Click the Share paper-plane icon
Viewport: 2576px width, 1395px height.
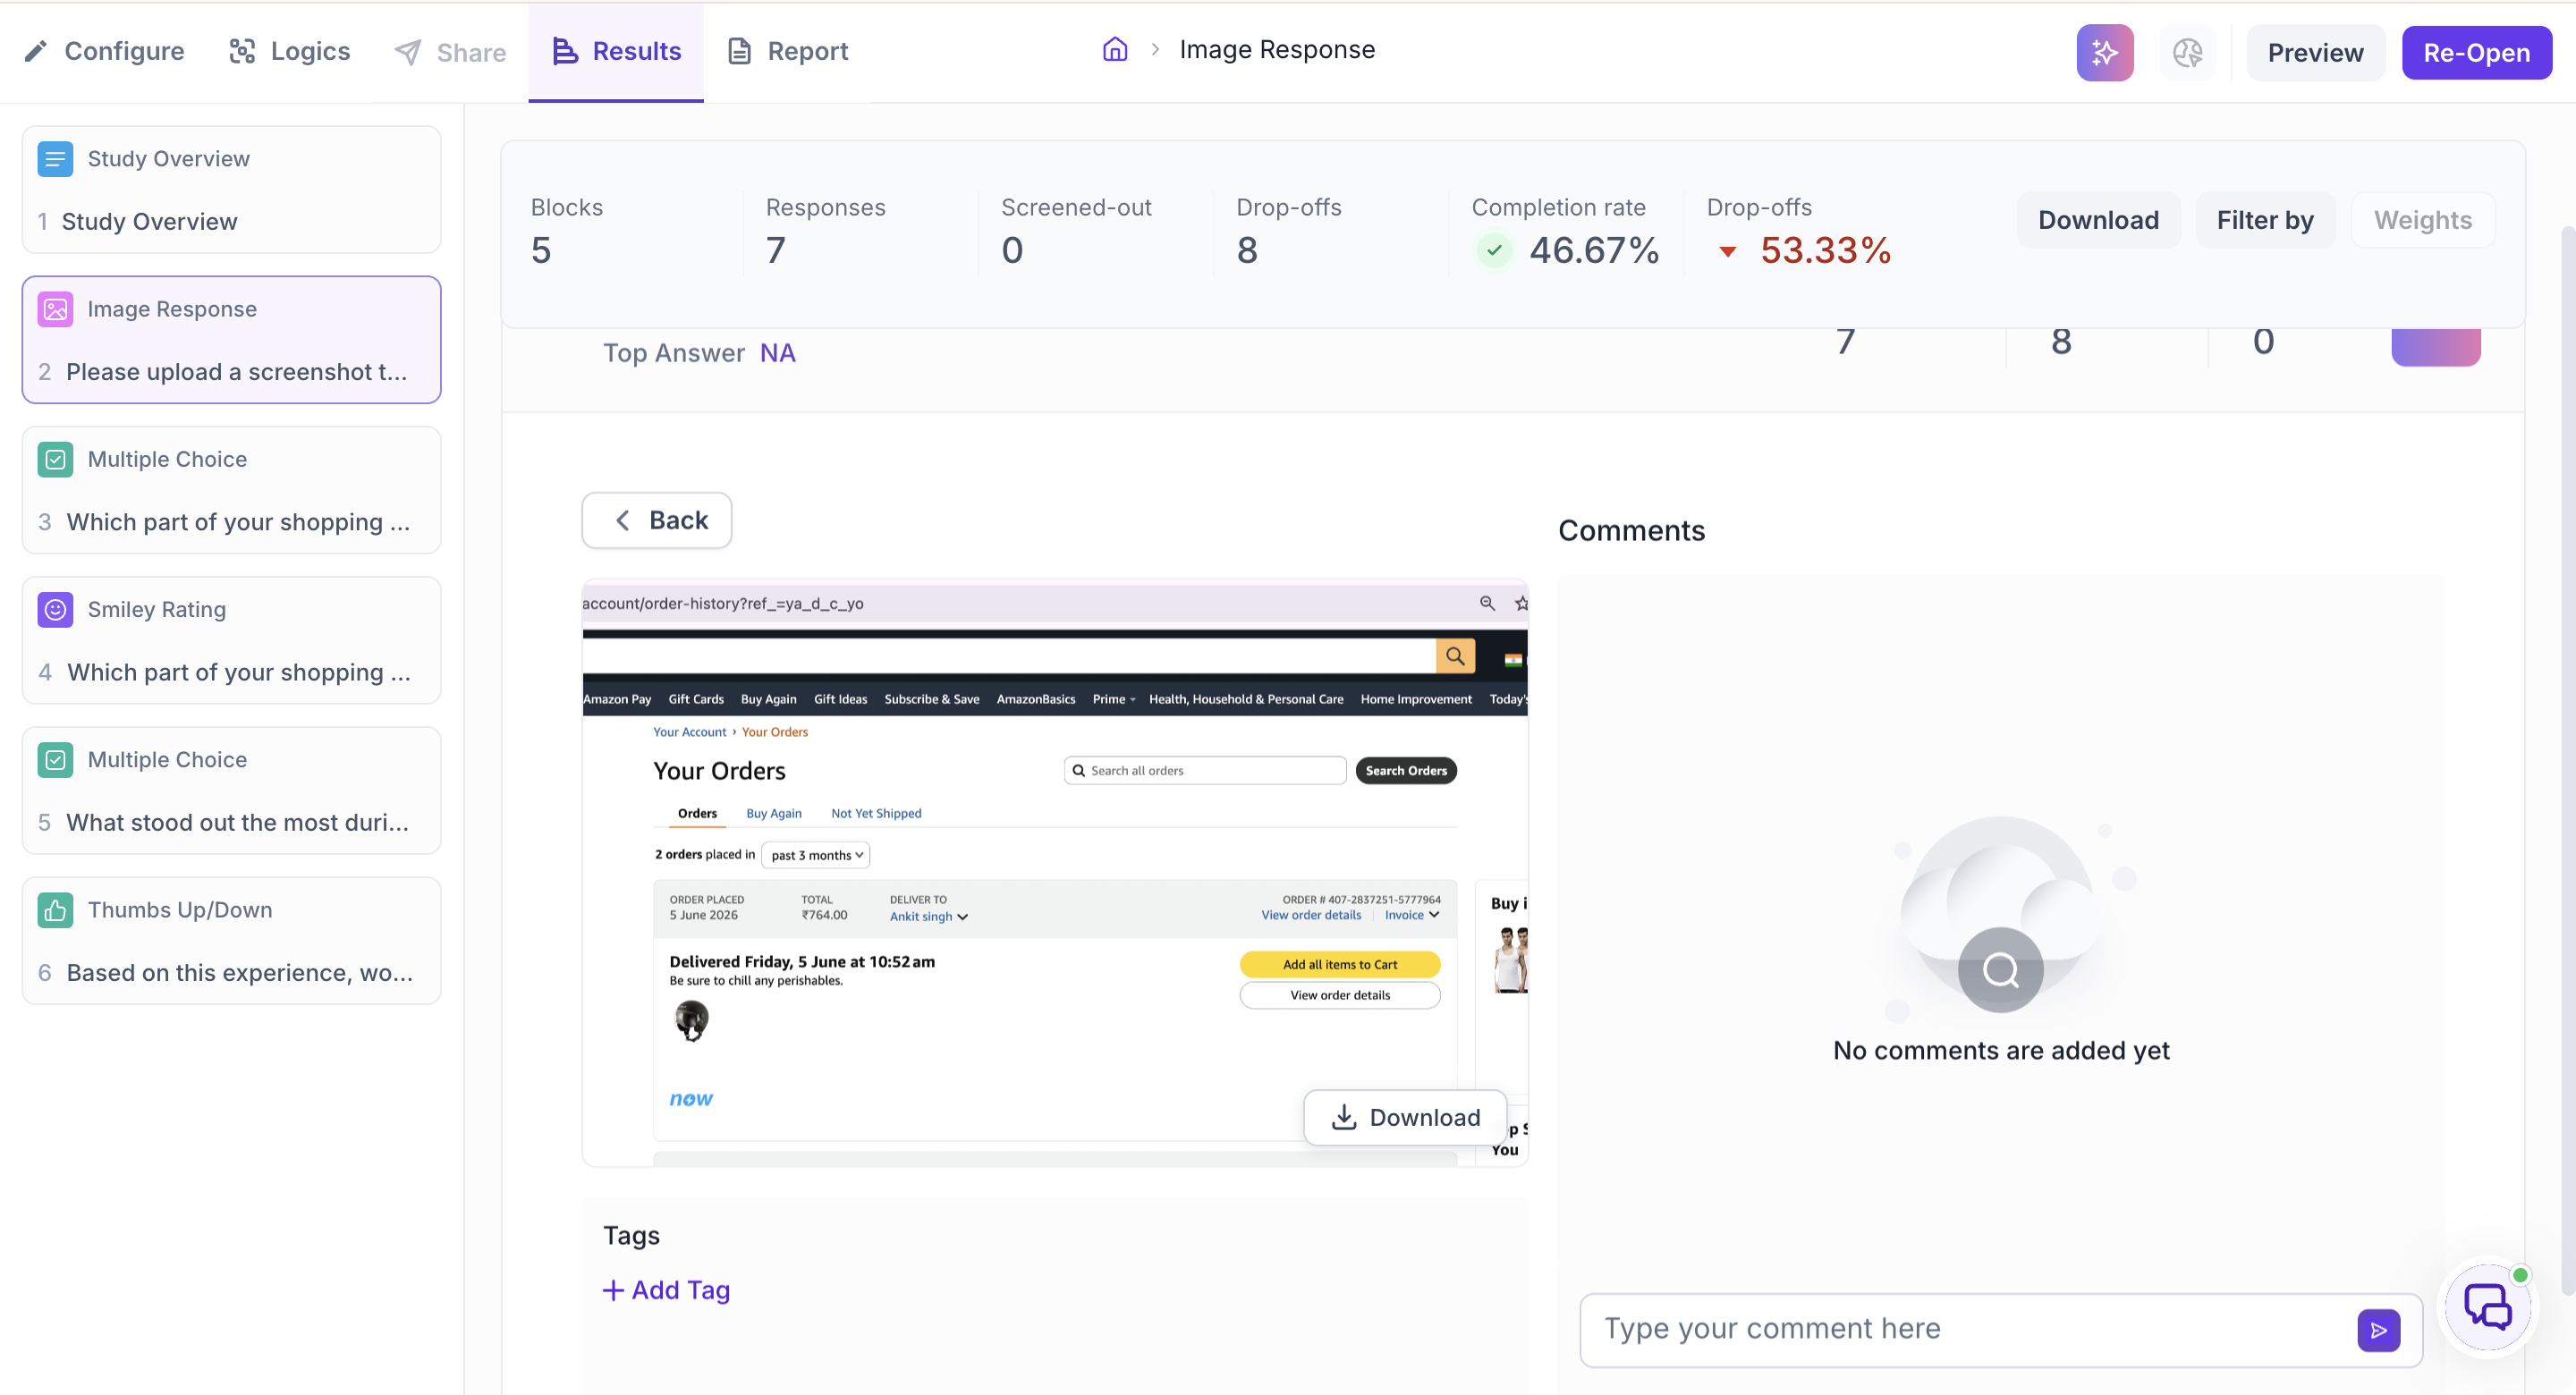407,52
